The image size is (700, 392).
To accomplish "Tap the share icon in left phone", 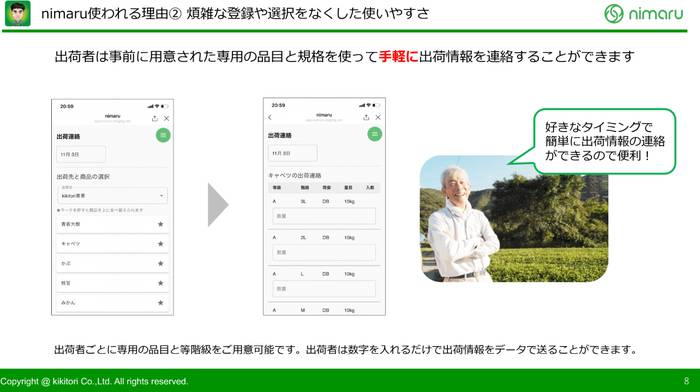I will tap(154, 118).
